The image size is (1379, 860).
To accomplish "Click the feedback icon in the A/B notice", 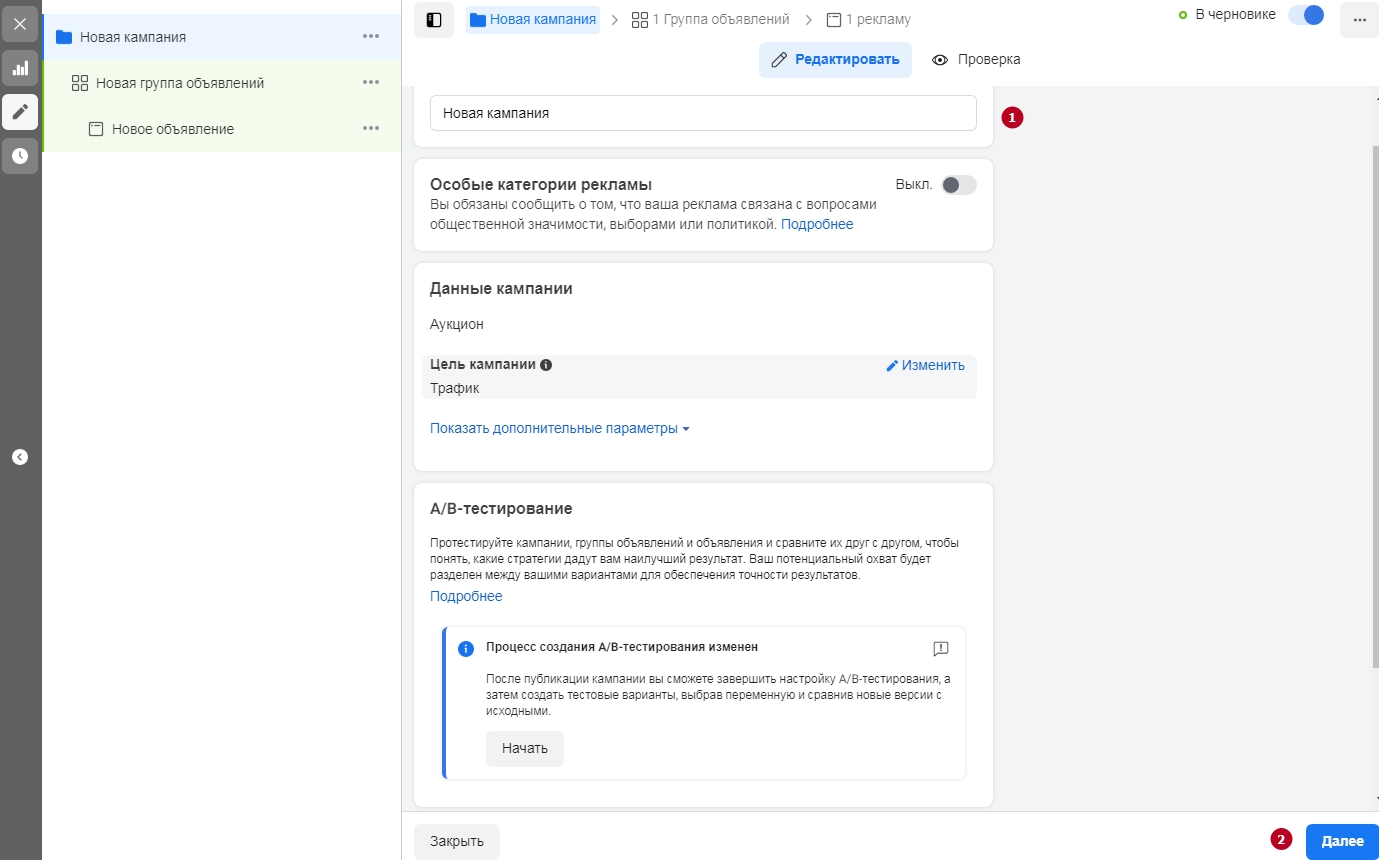I will (941, 649).
